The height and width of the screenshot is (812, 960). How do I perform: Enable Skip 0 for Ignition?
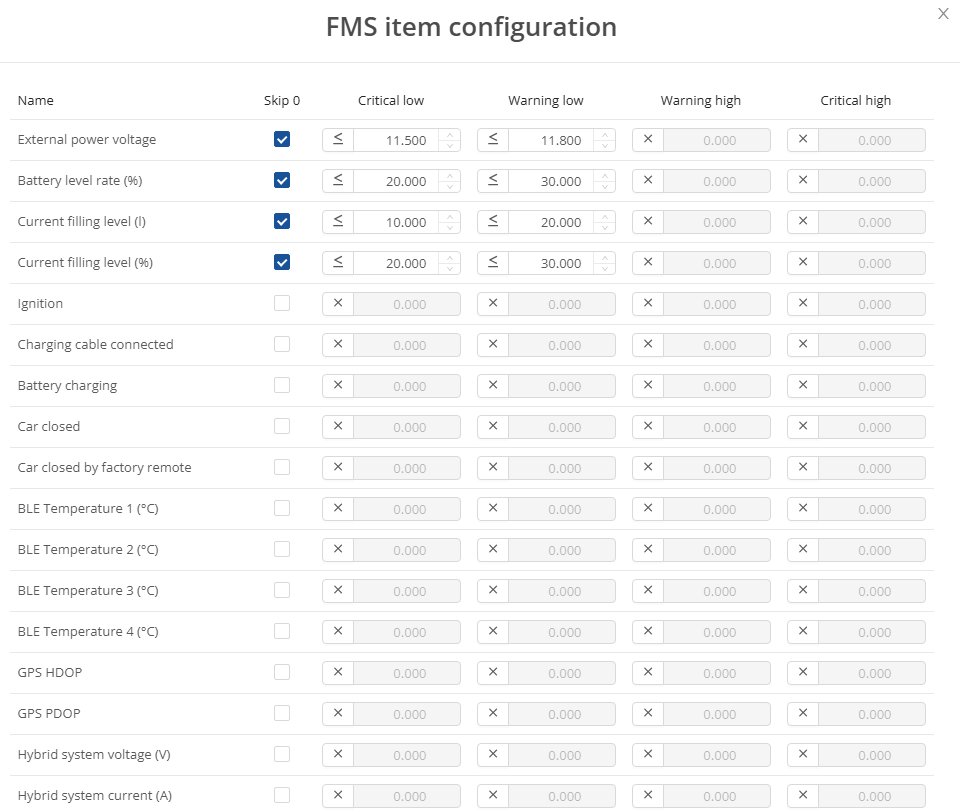[x=282, y=303]
